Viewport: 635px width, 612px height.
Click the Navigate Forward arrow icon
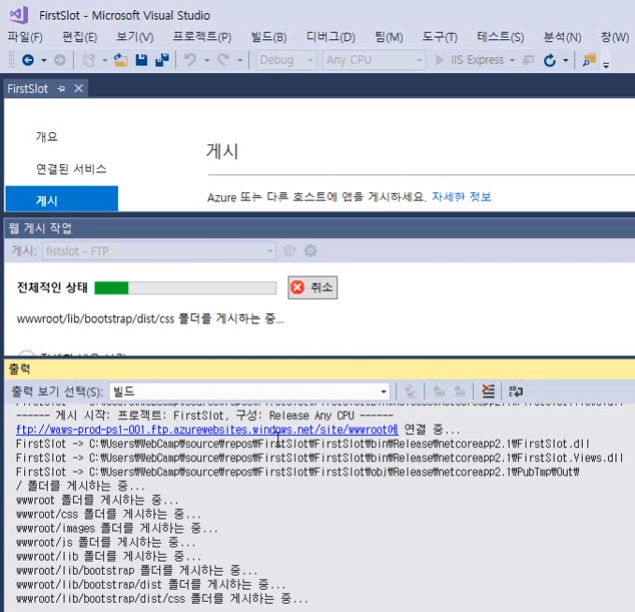tap(60, 60)
